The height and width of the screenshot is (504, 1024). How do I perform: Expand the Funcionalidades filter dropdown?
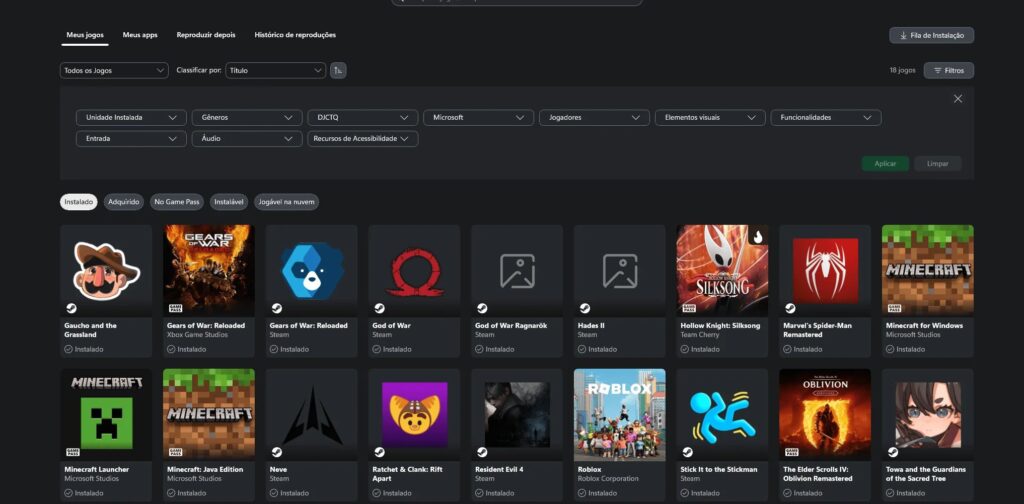[x=826, y=118]
